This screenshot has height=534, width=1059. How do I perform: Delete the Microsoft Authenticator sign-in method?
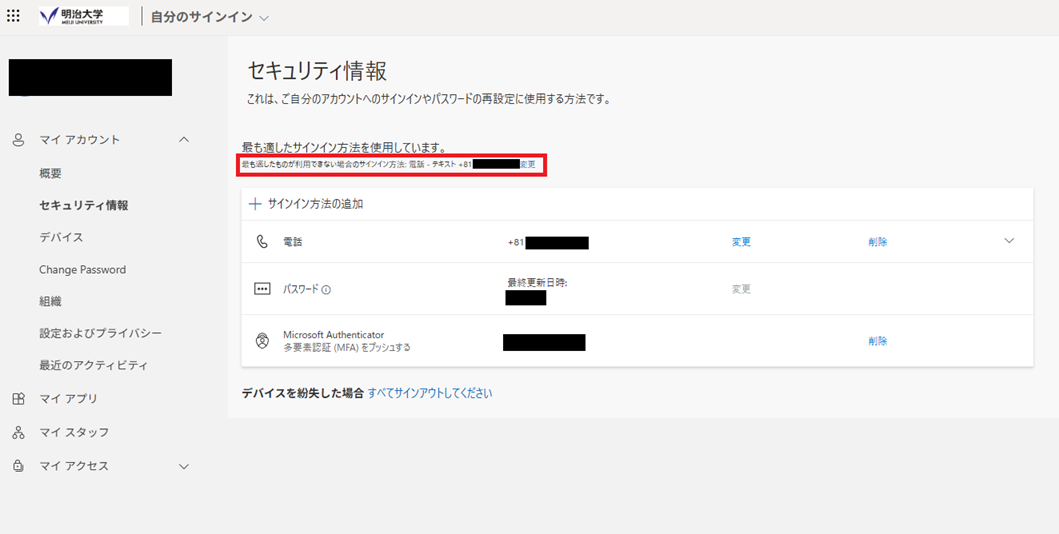877,341
